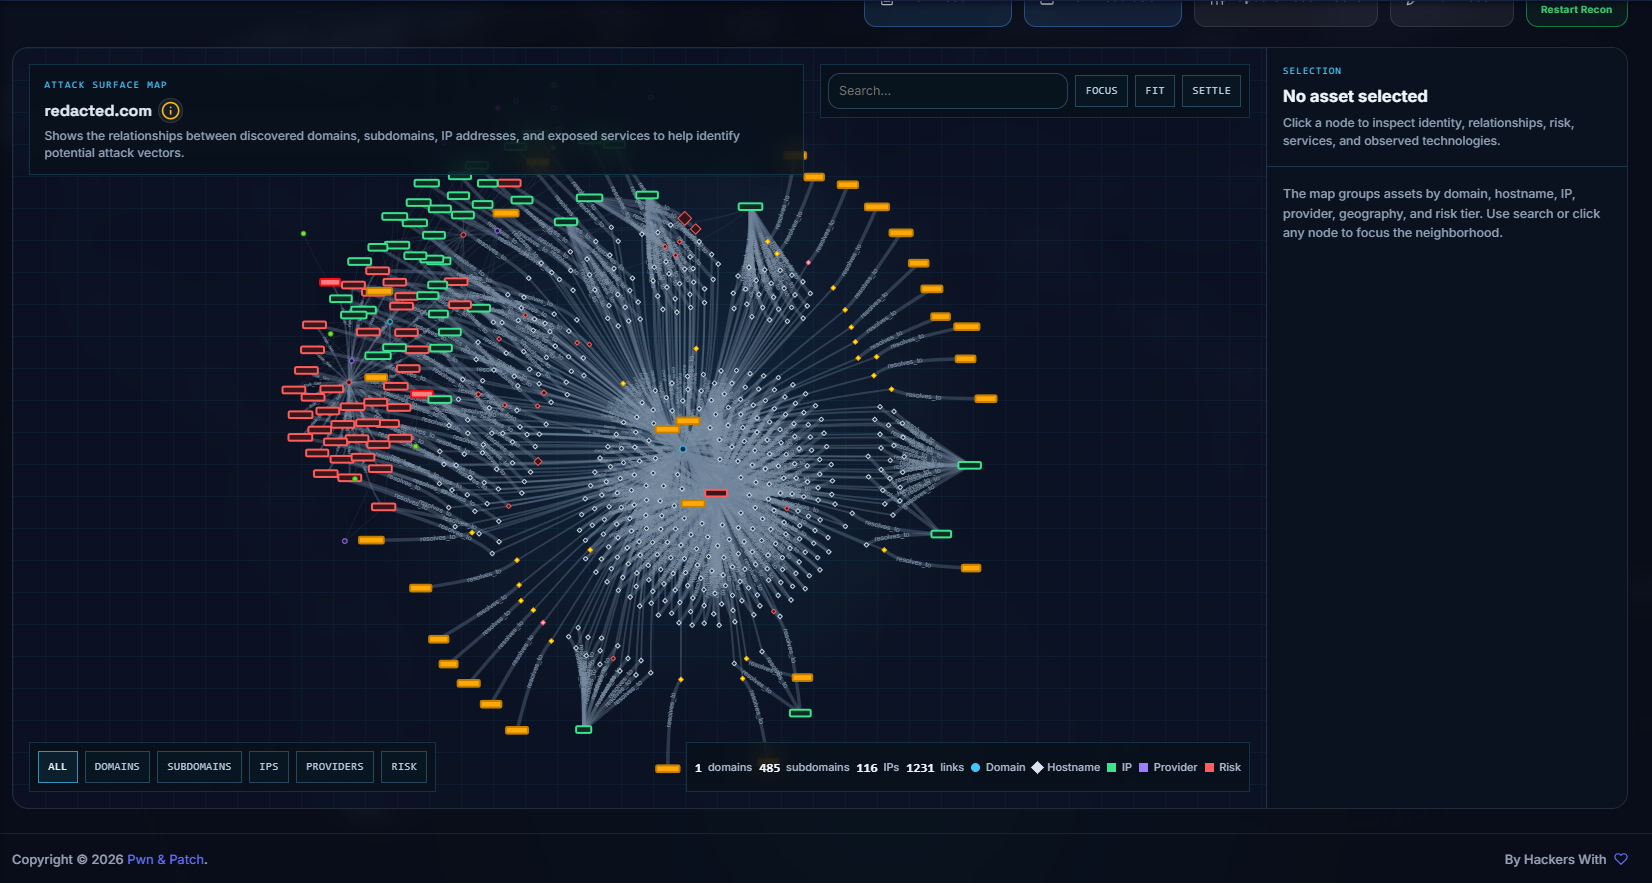Click the Hostname legend diamond

click(1037, 768)
